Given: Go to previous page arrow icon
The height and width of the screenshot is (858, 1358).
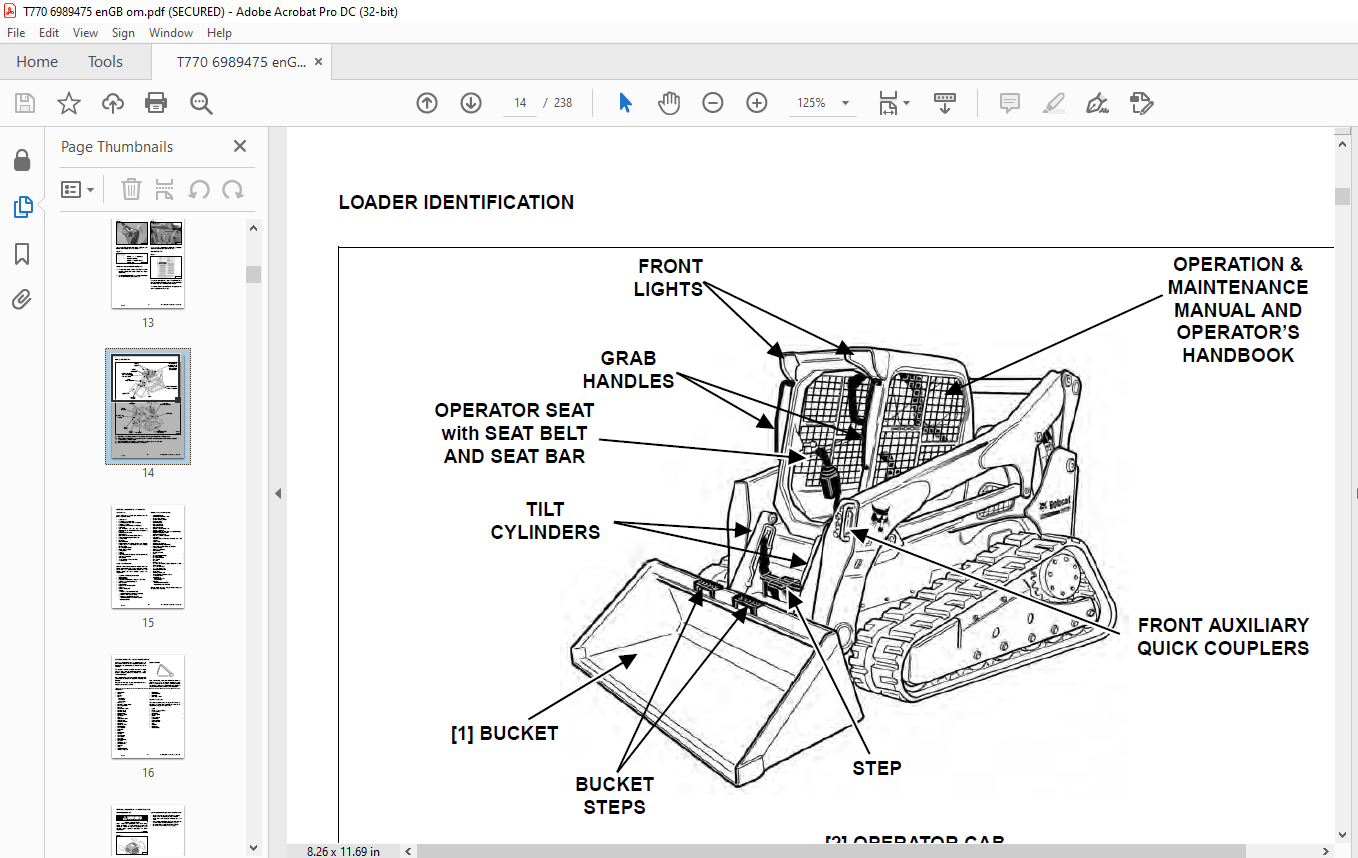Looking at the screenshot, I should 427,103.
